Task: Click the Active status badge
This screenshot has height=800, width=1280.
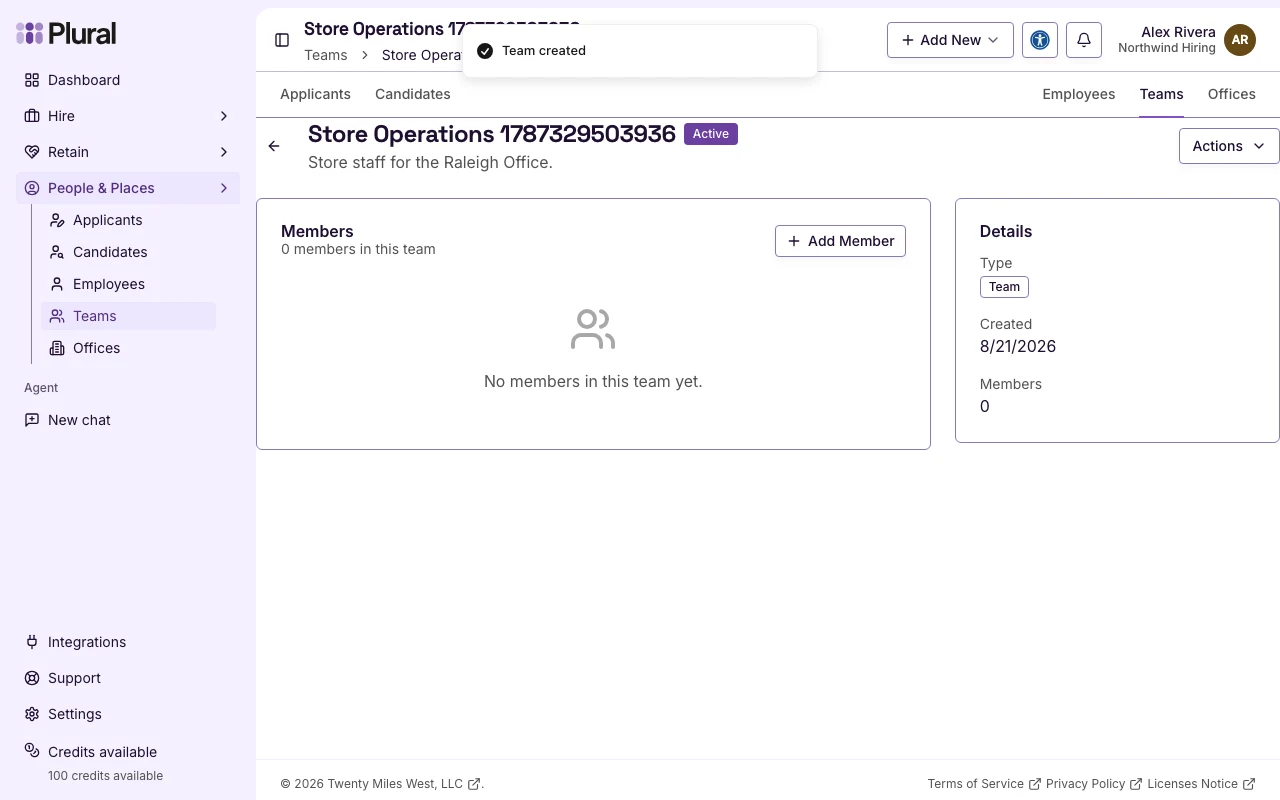Action: click(x=711, y=134)
